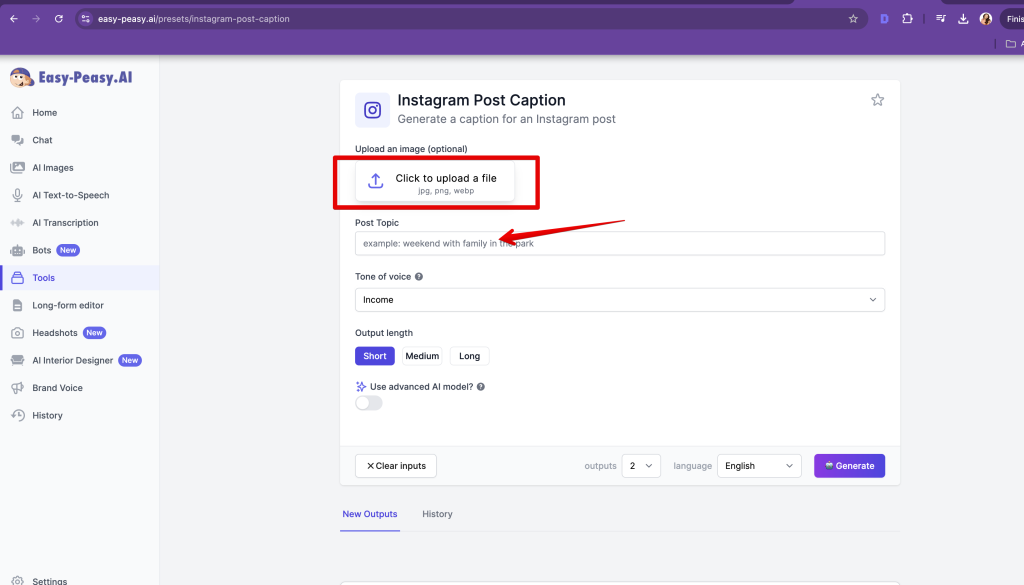Choose Medium output length
Image resolution: width=1024 pixels, height=585 pixels.
point(422,356)
